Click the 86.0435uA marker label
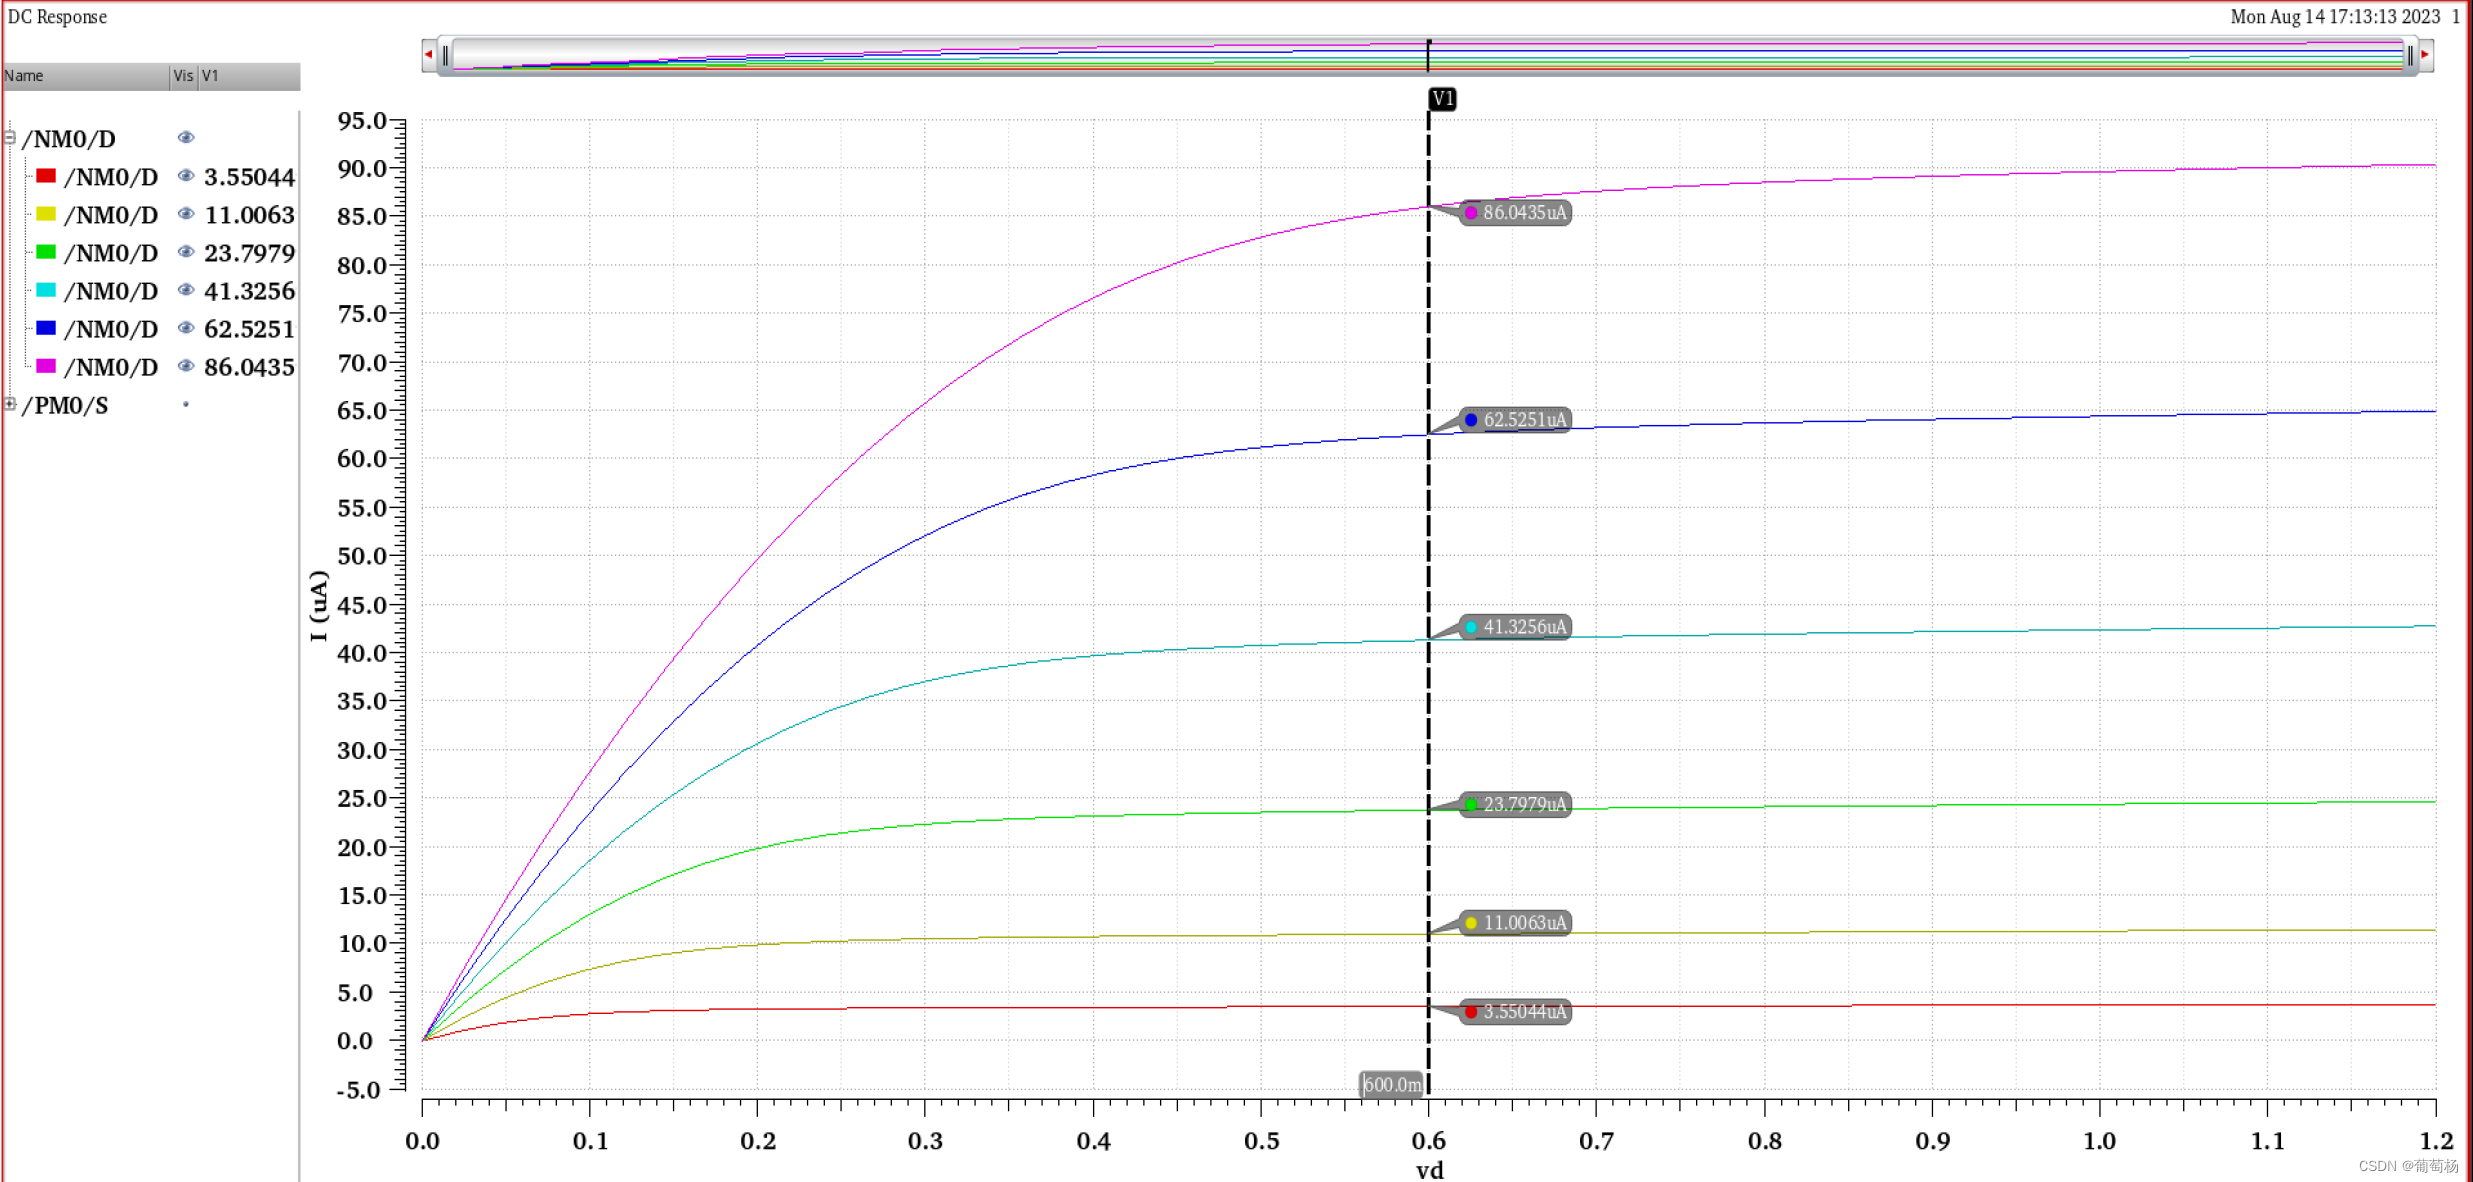The height and width of the screenshot is (1182, 2473). [1516, 213]
